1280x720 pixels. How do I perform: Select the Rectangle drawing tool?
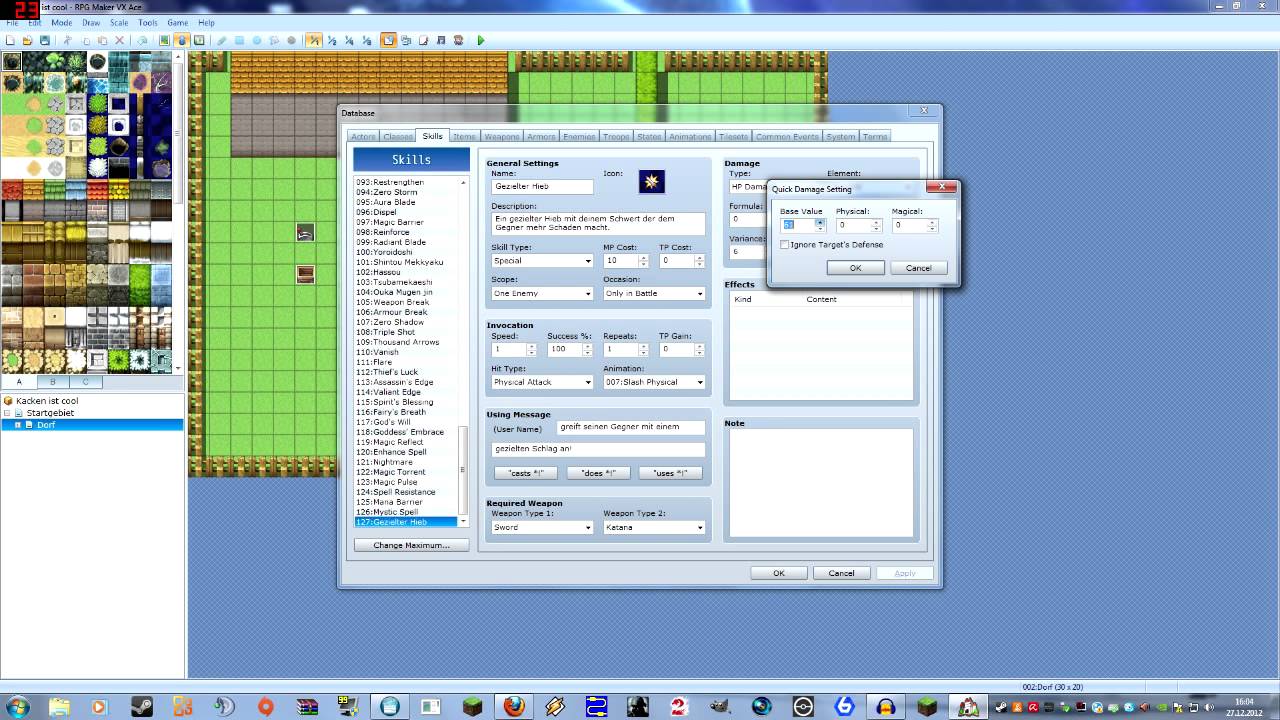(239, 40)
